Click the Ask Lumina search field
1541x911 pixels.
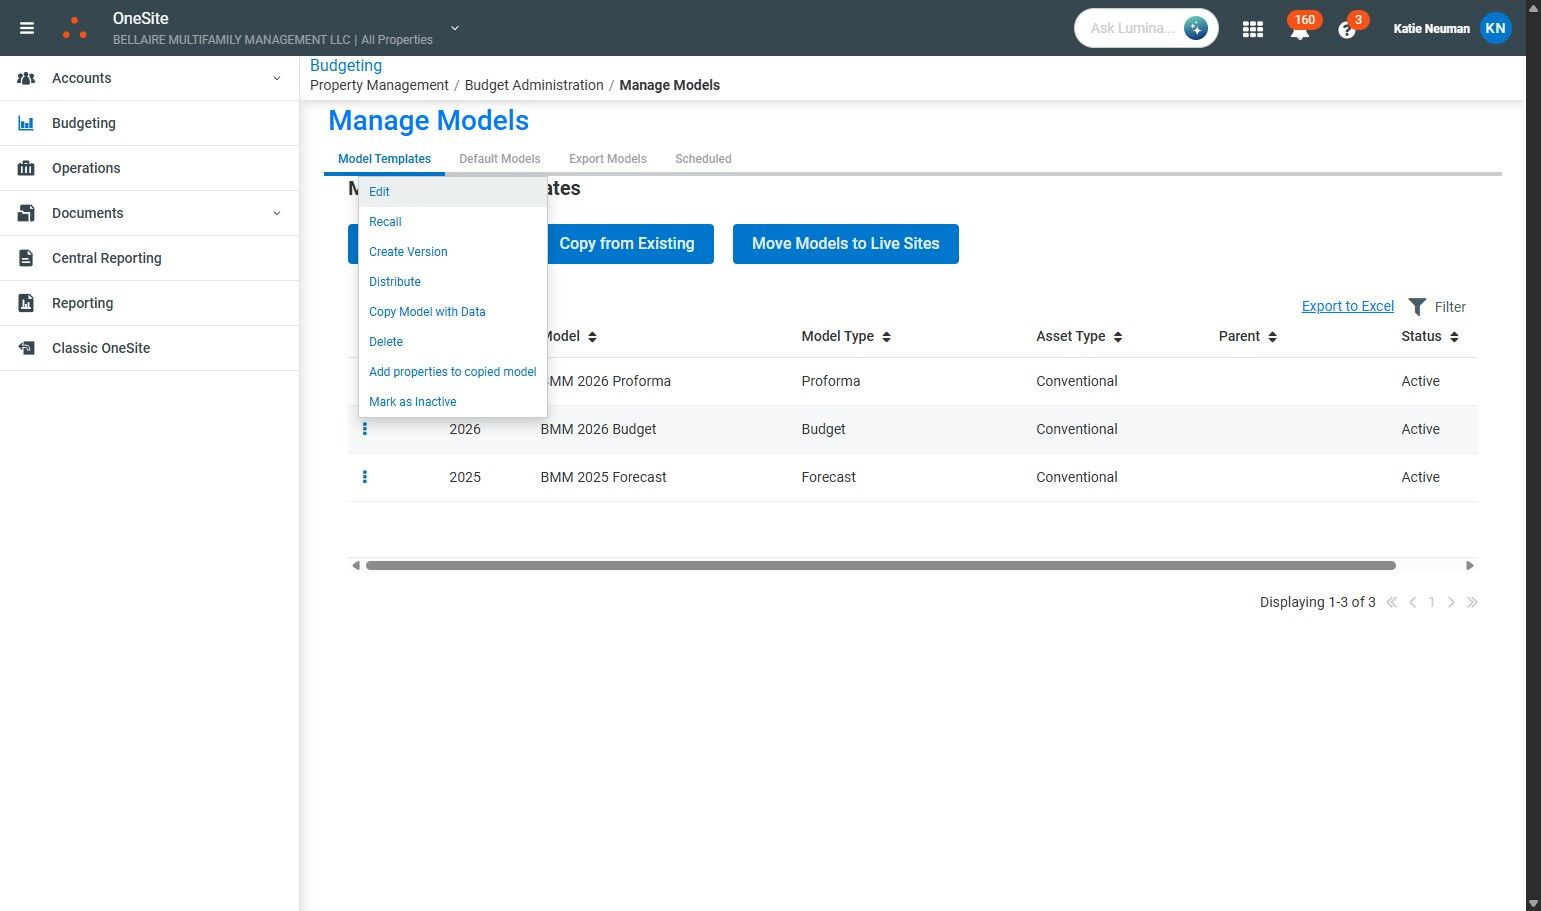coord(1132,28)
